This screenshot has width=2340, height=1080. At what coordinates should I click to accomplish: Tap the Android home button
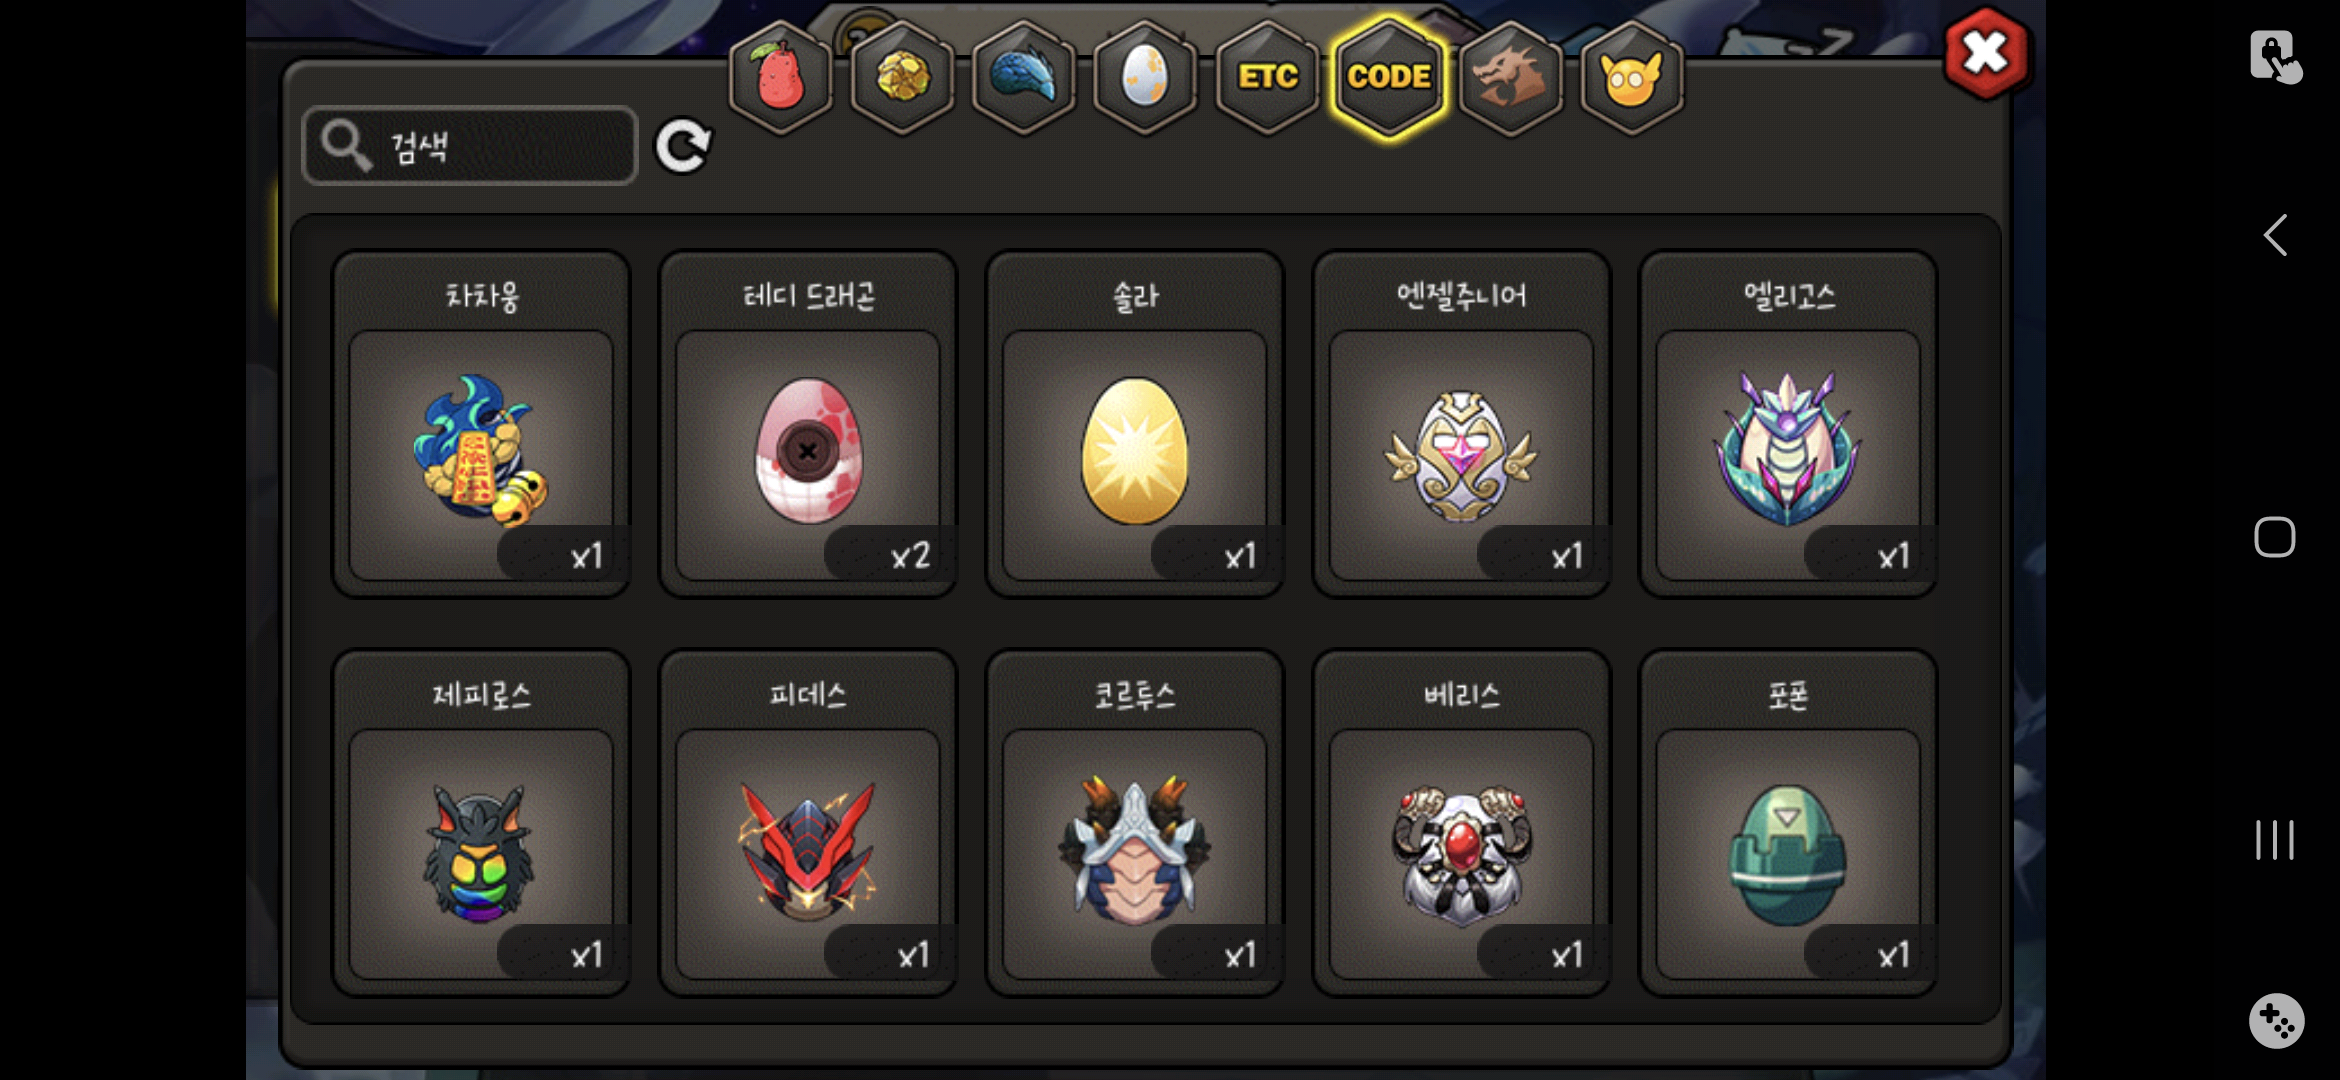tap(2275, 537)
